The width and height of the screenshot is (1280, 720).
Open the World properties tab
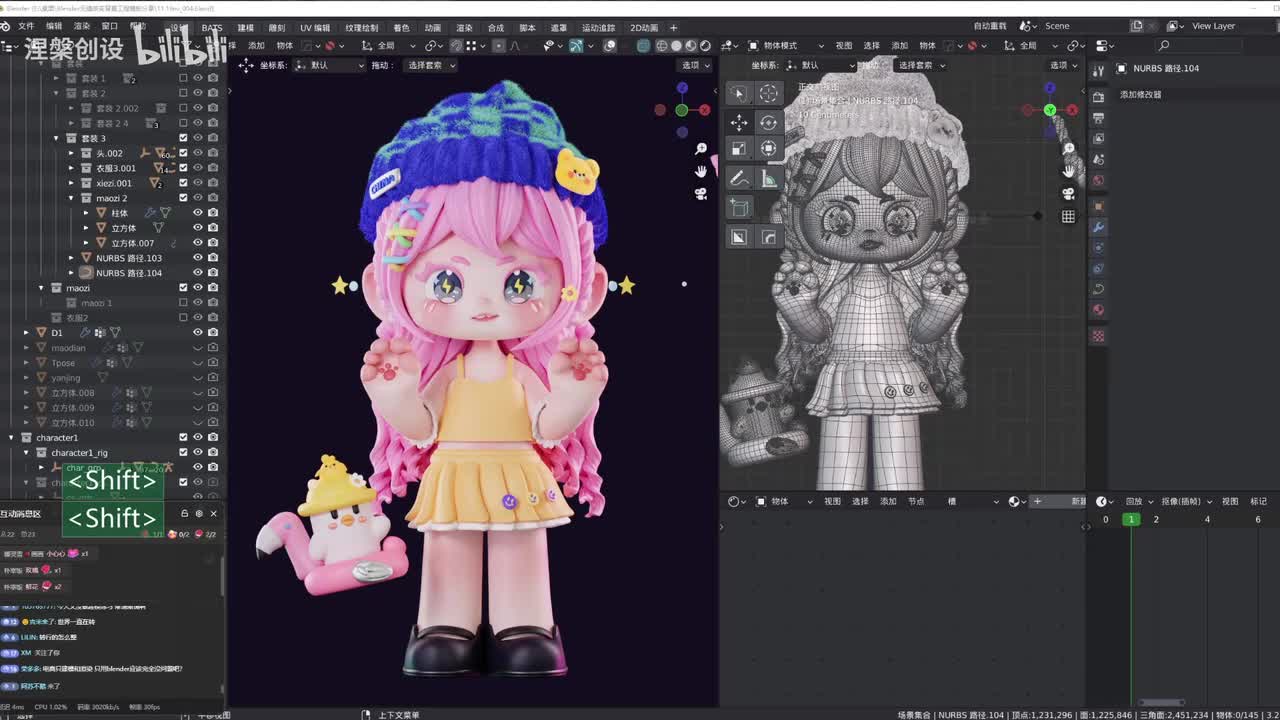point(1098,181)
